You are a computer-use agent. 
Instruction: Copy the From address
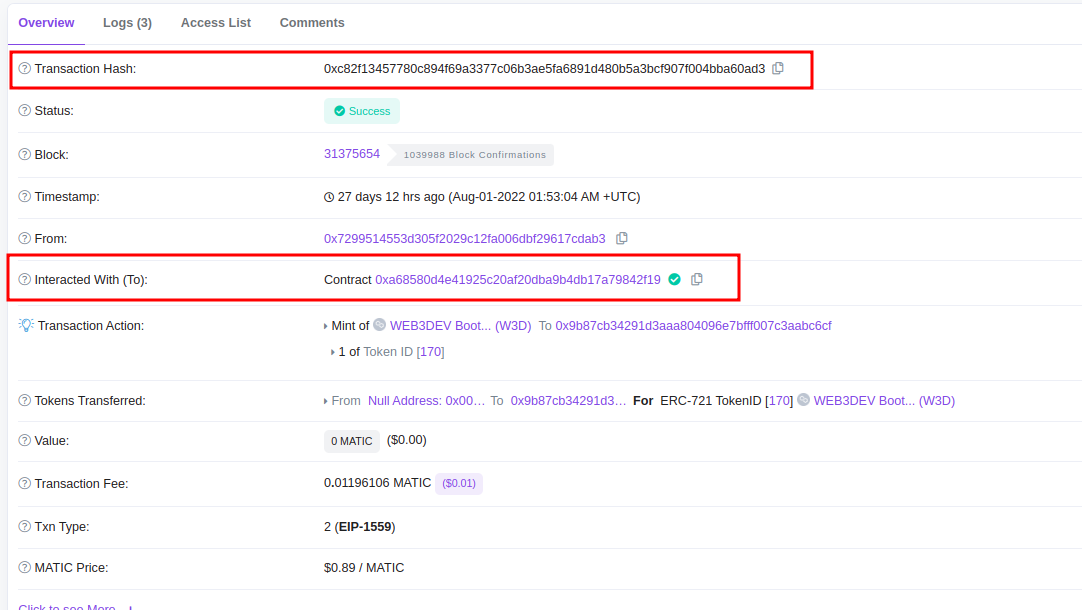[x=622, y=238]
